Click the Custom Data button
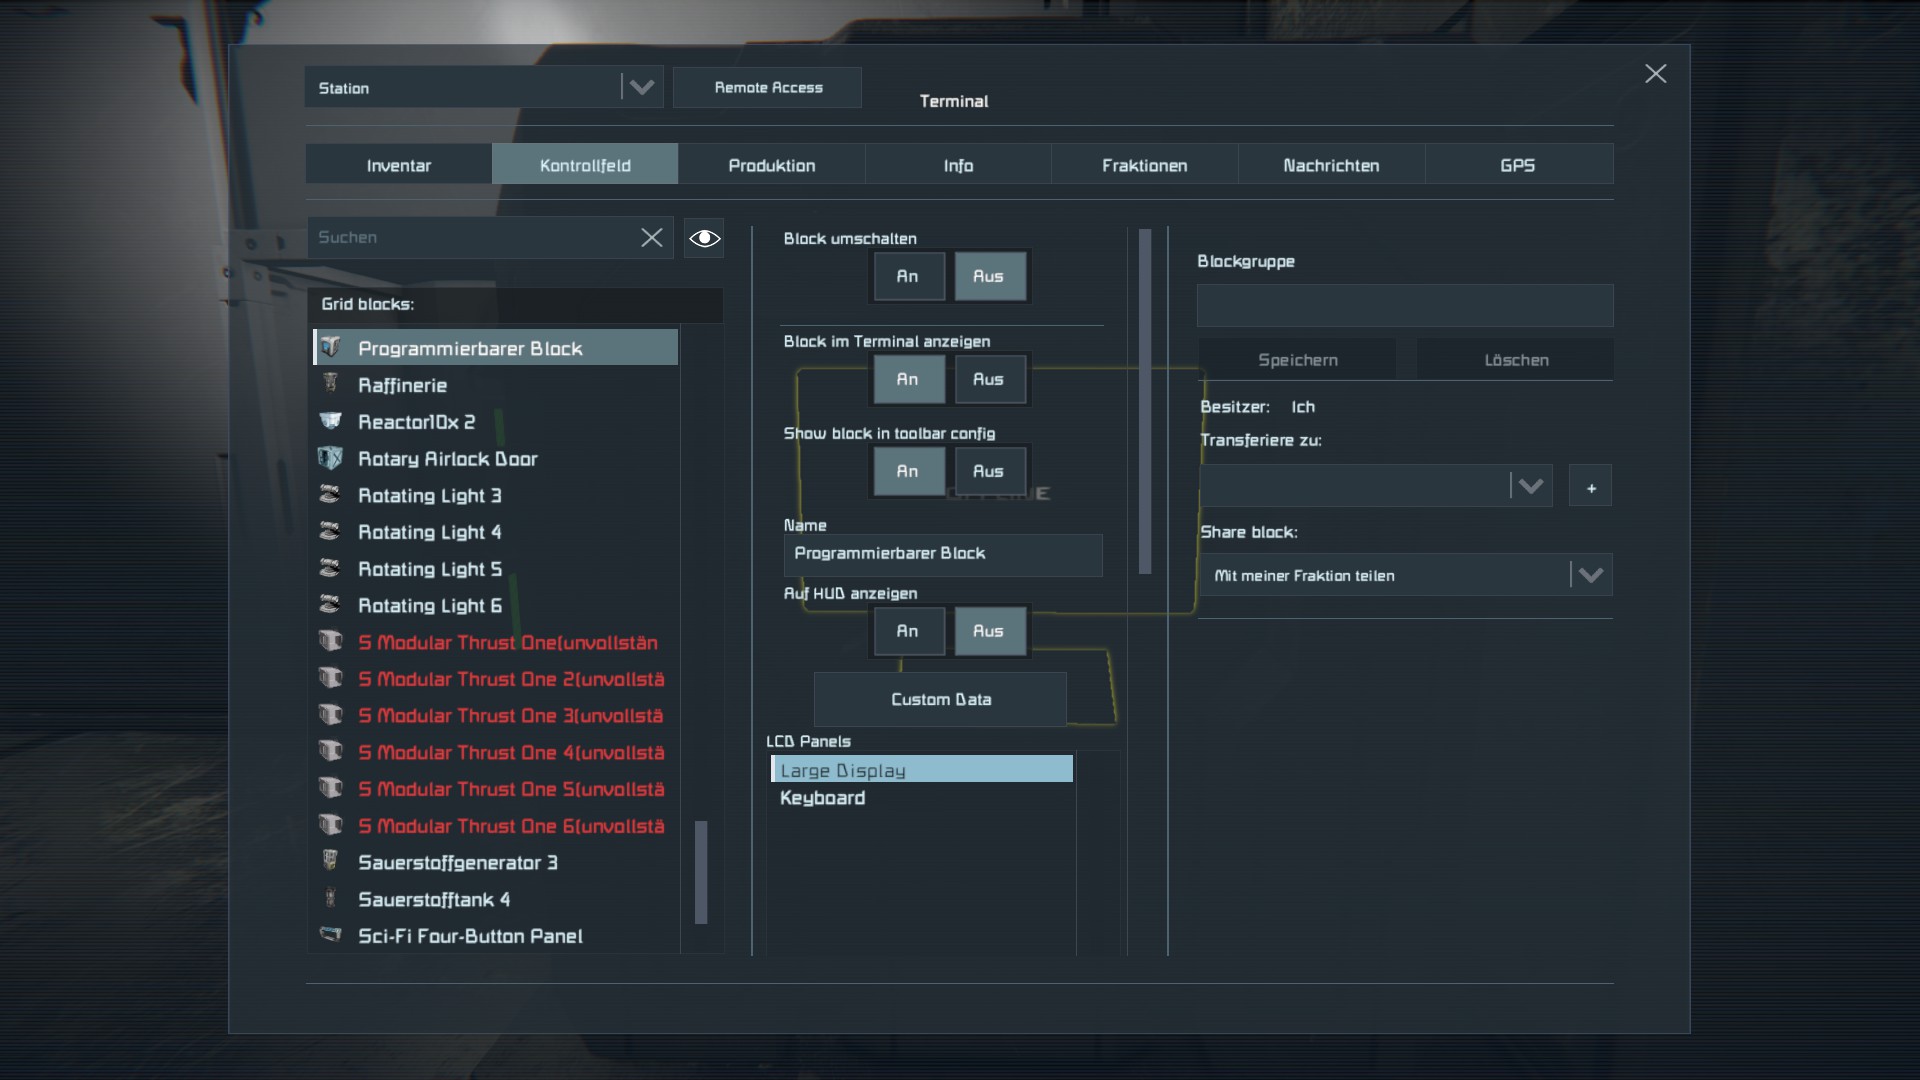The width and height of the screenshot is (1920, 1080). [x=940, y=699]
